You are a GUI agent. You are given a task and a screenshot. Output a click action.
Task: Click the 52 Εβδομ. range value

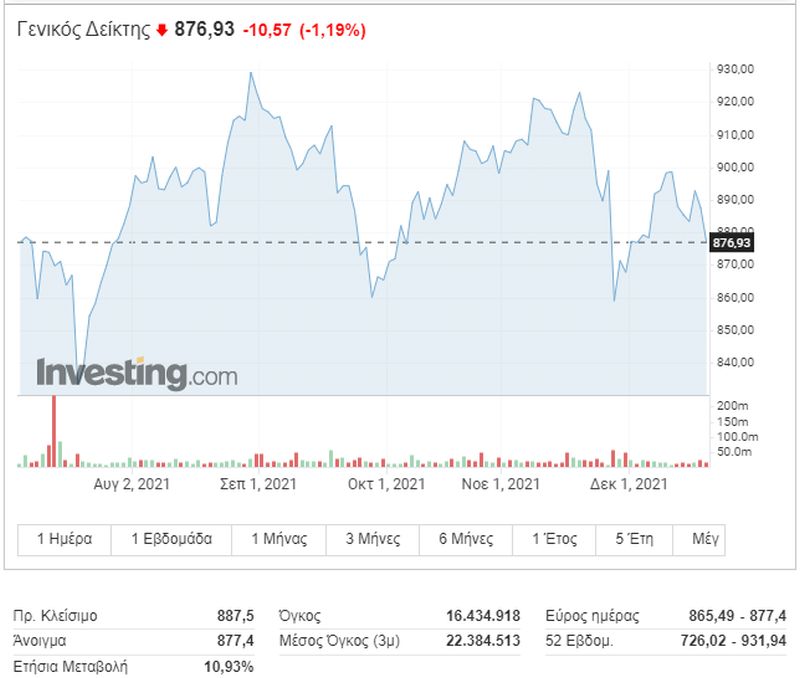tap(733, 641)
